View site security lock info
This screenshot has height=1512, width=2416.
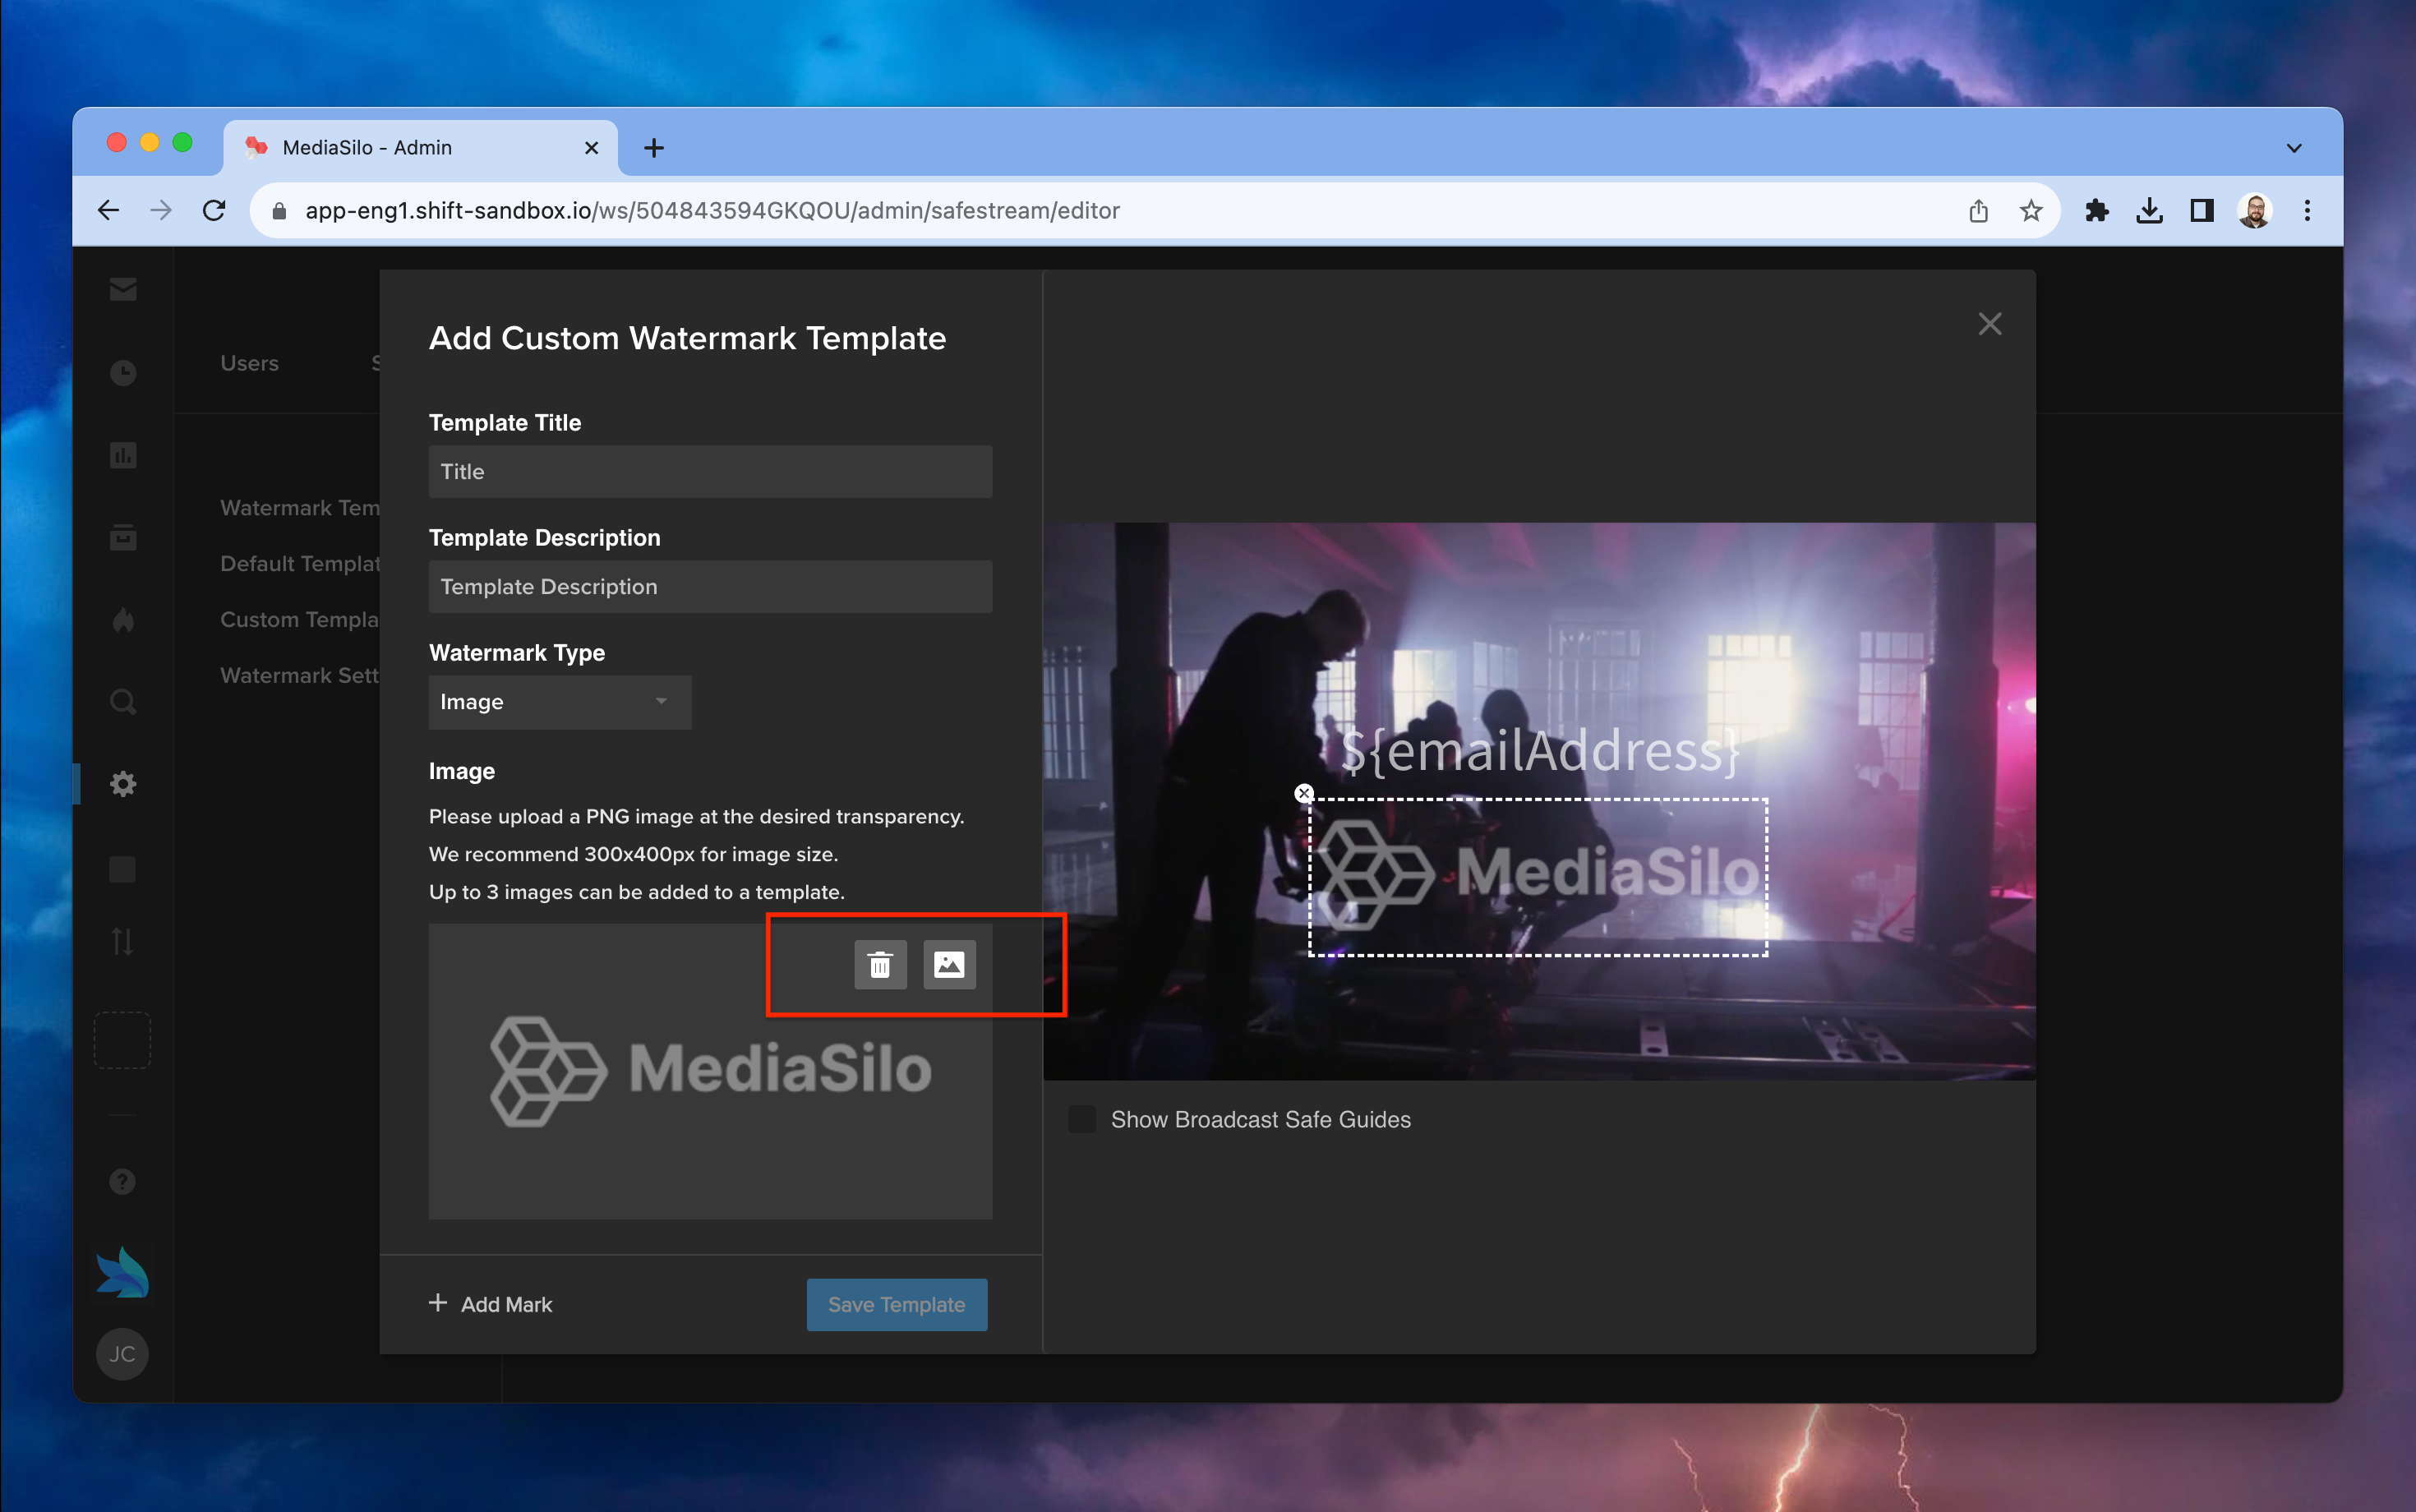click(280, 211)
